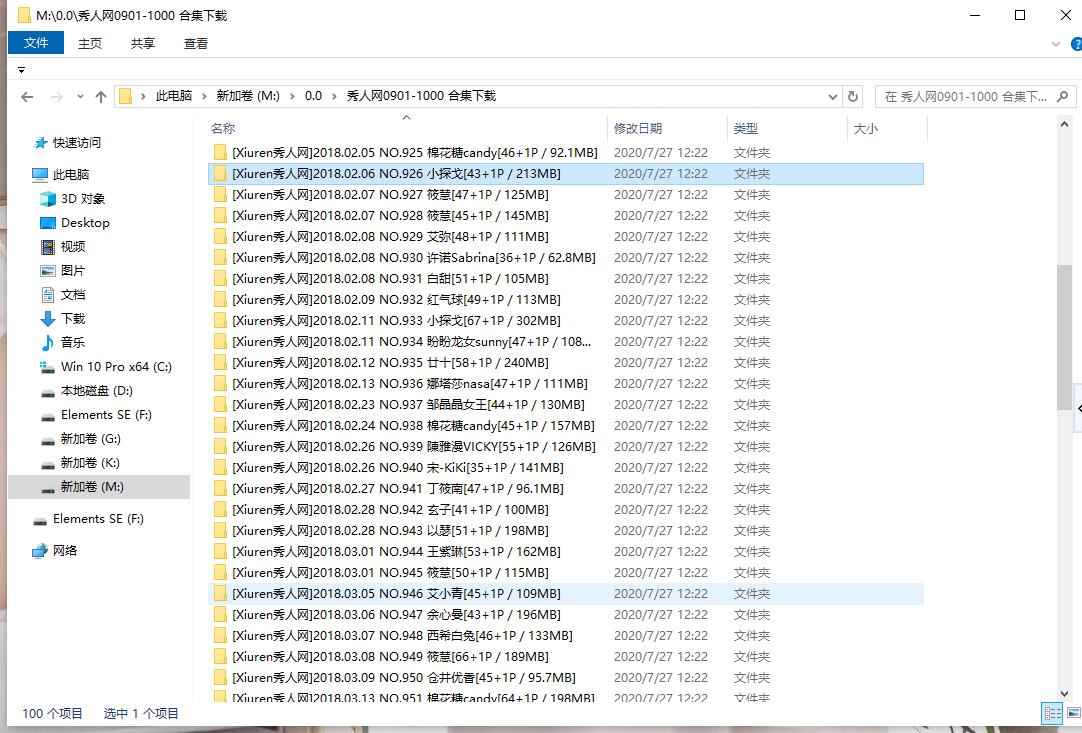This screenshot has height=733, width=1082.
Task: Click folder icon of NO.933 小探戈
Action: pos(220,321)
